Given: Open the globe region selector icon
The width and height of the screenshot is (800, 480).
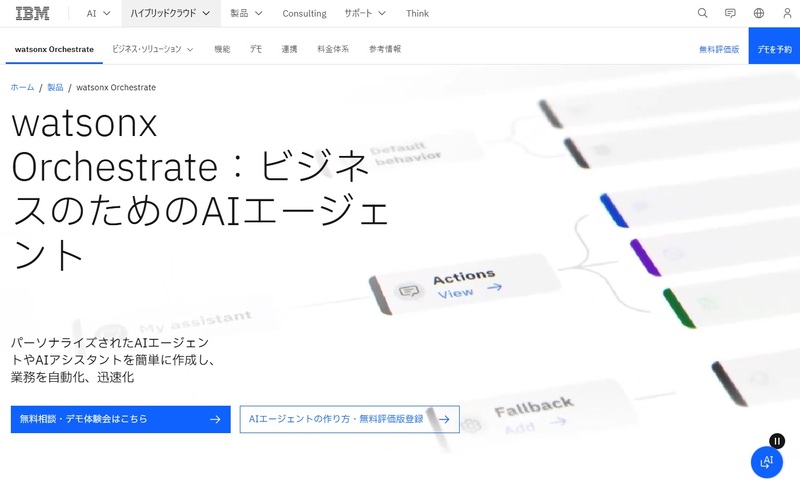Looking at the screenshot, I should click(x=759, y=13).
